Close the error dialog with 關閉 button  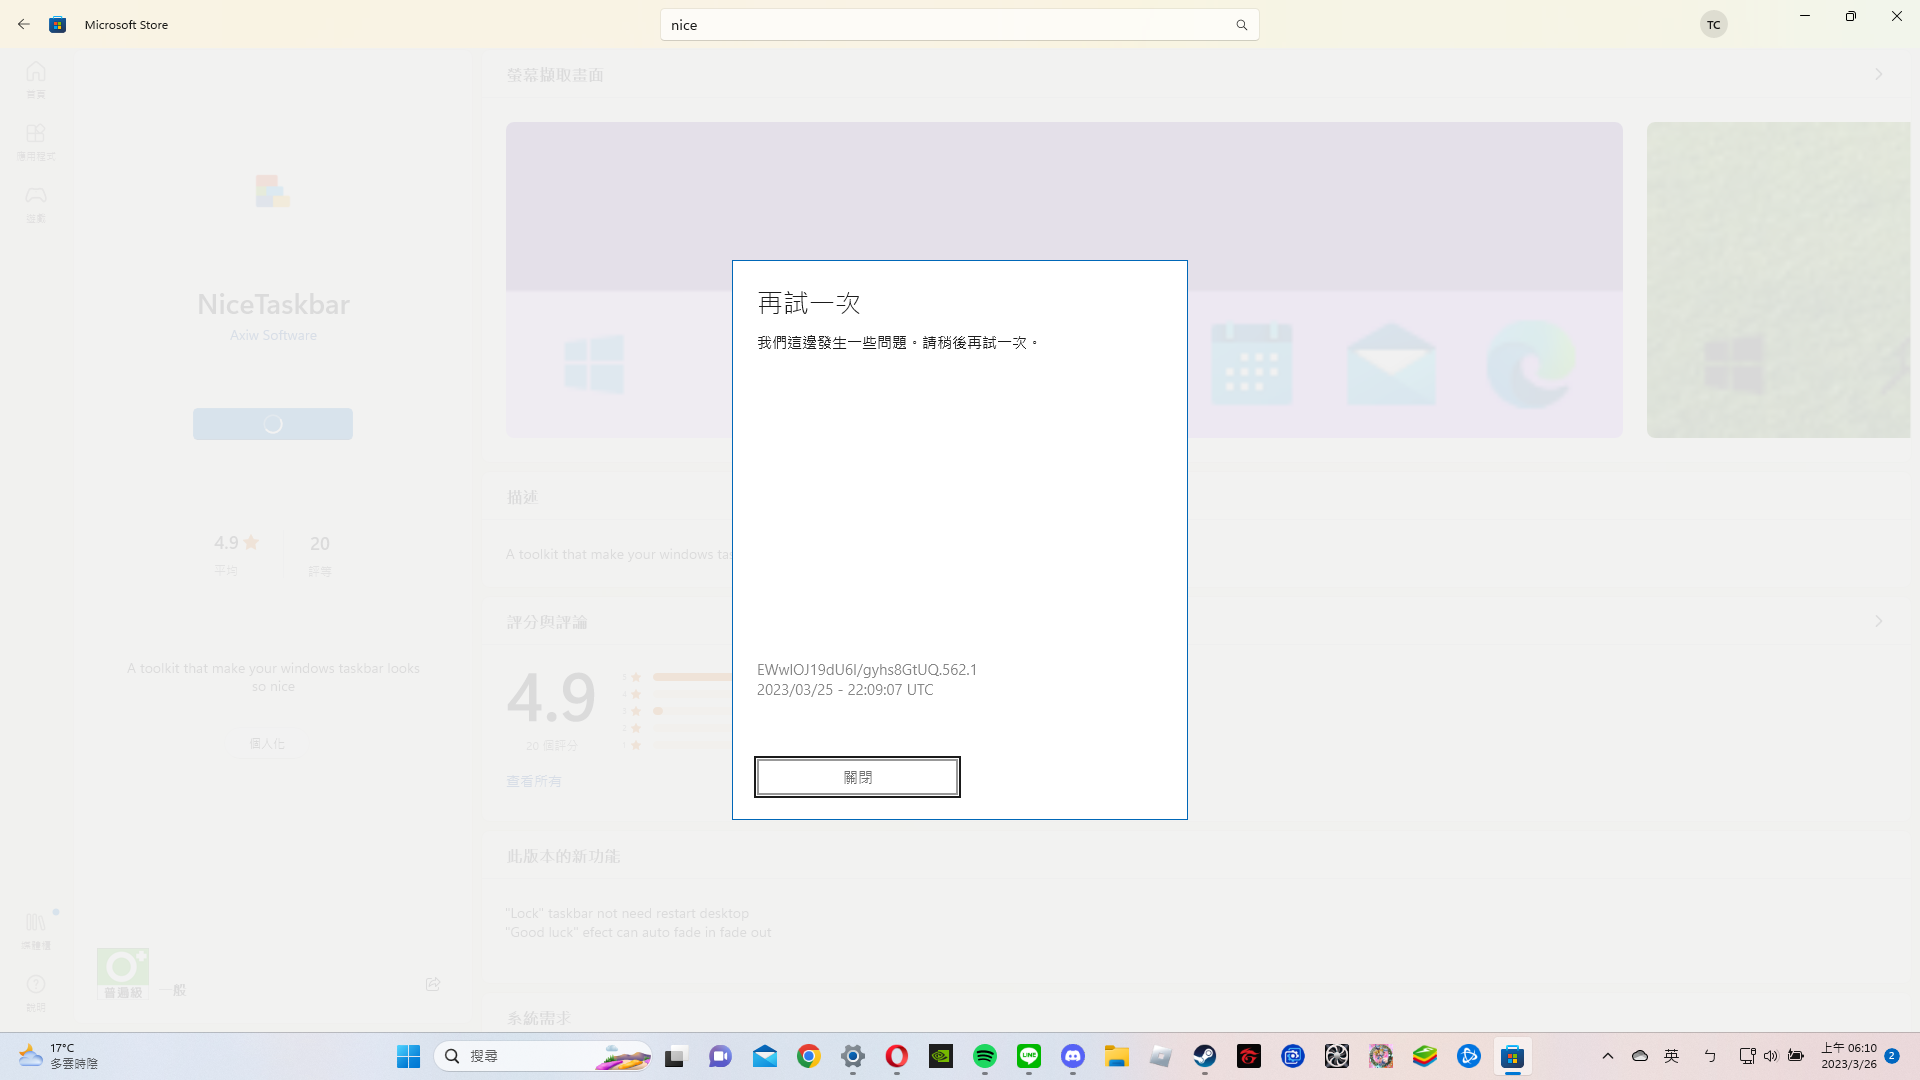pyautogui.click(x=857, y=776)
